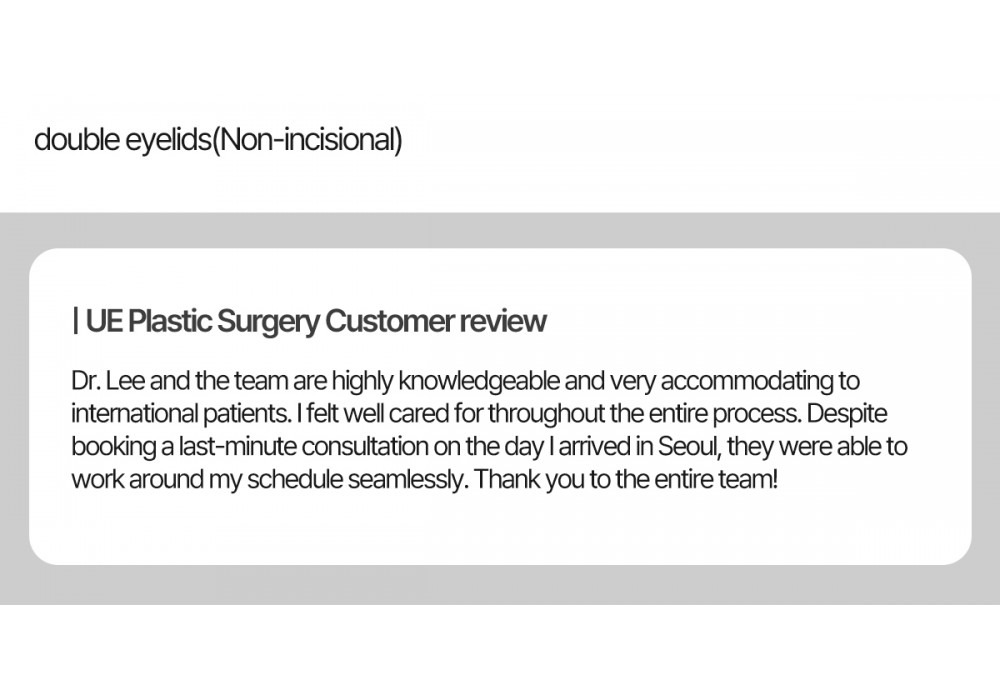The height and width of the screenshot is (700, 1000).
Task: Click '(Non-incisional)' in the top heading
Action: pos(306,140)
